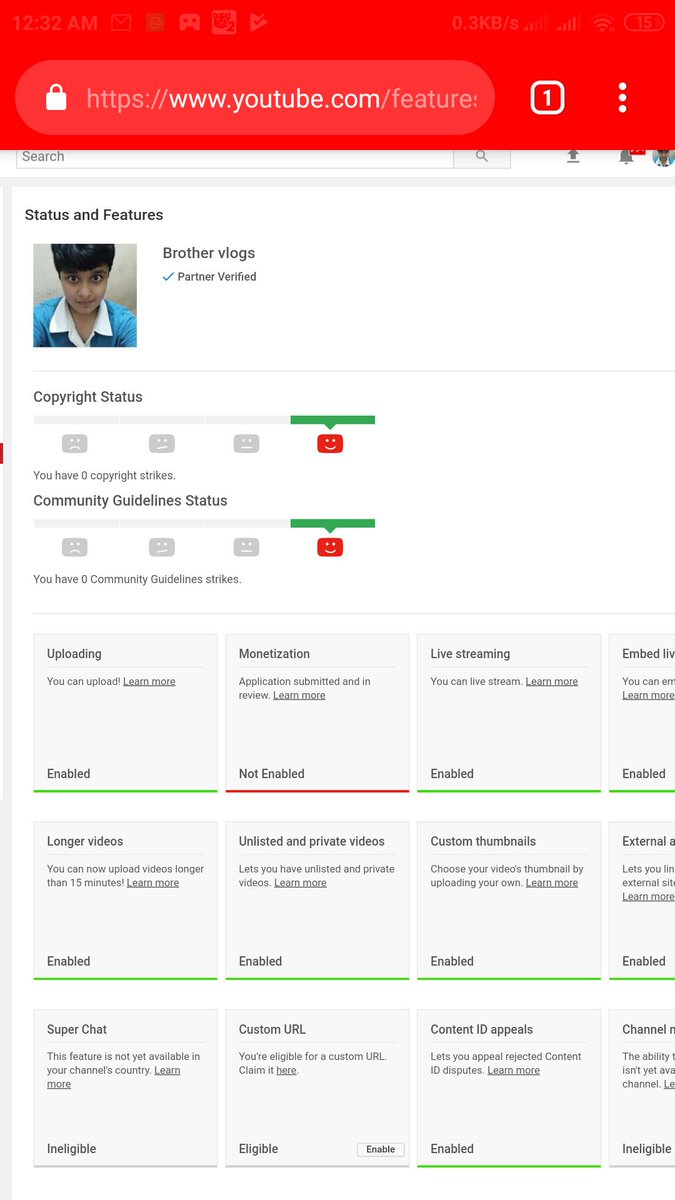This screenshot has width=675, height=1200.
Task: Open the browser three-dot overflow menu
Action: 622,97
